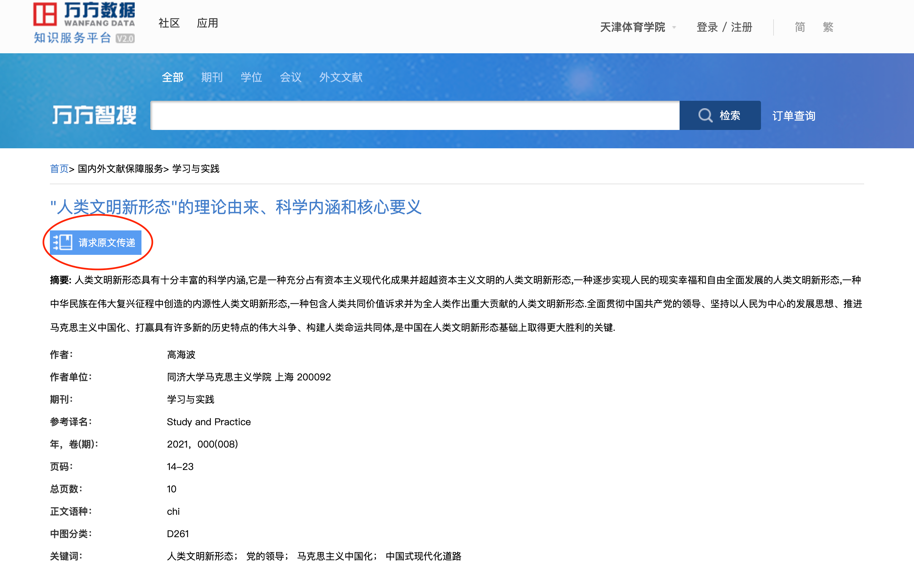
Task: Click keyword 人类文明新形态
Action: (201, 556)
